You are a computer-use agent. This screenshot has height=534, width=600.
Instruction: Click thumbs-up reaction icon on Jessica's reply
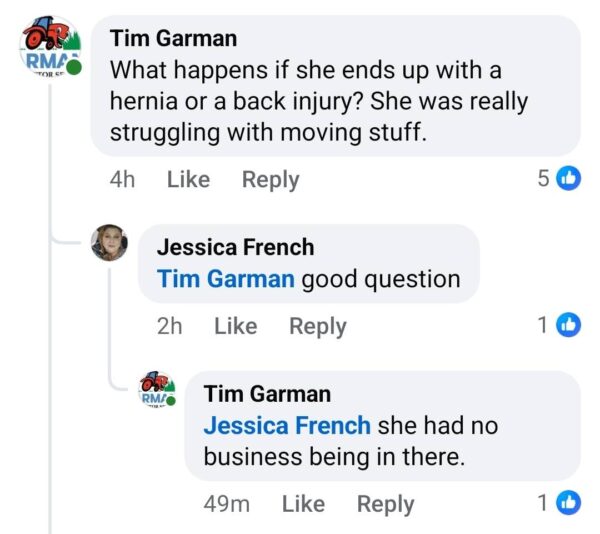pyautogui.click(x=569, y=325)
